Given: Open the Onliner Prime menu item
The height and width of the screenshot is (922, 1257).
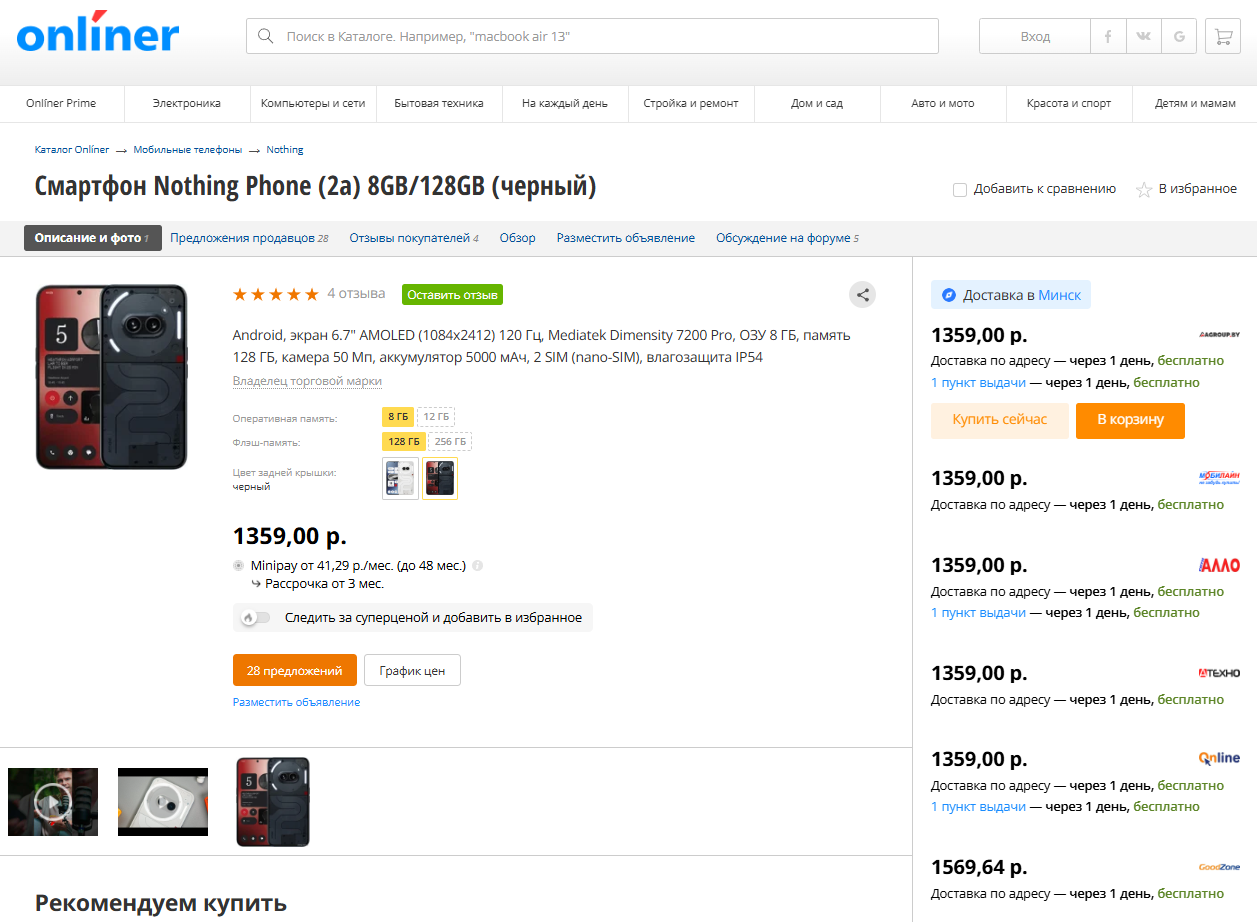Looking at the screenshot, I should 62,103.
